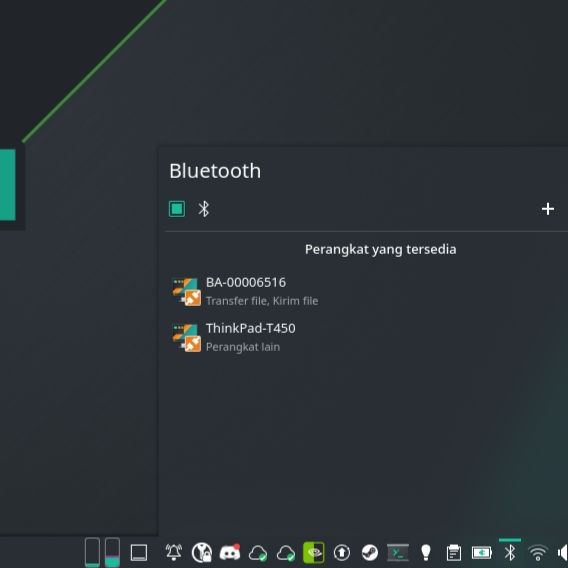This screenshot has height=568, width=568.
Task: Click the first cloud sync tray icon
Action: tap(258, 553)
